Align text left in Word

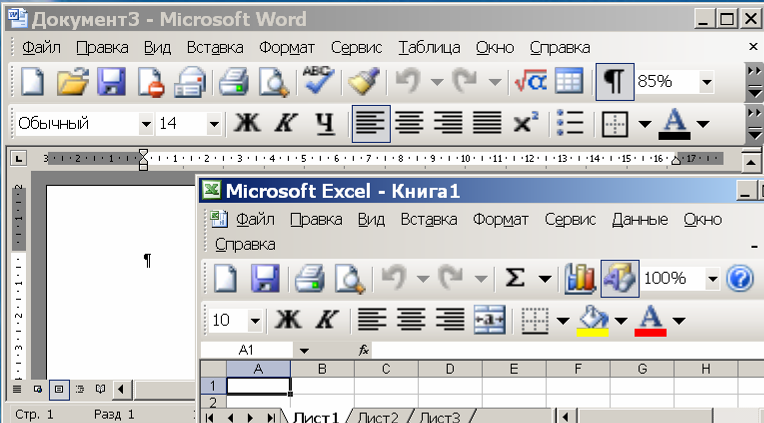[371, 123]
